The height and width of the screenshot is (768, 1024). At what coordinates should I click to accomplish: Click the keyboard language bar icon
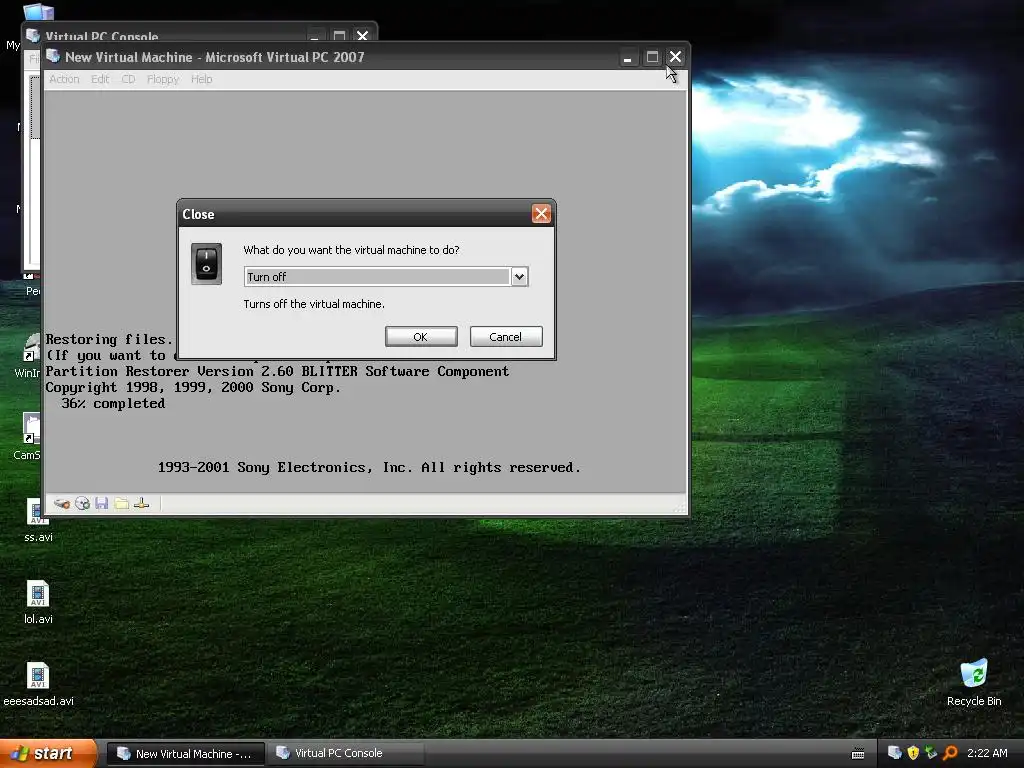858,754
